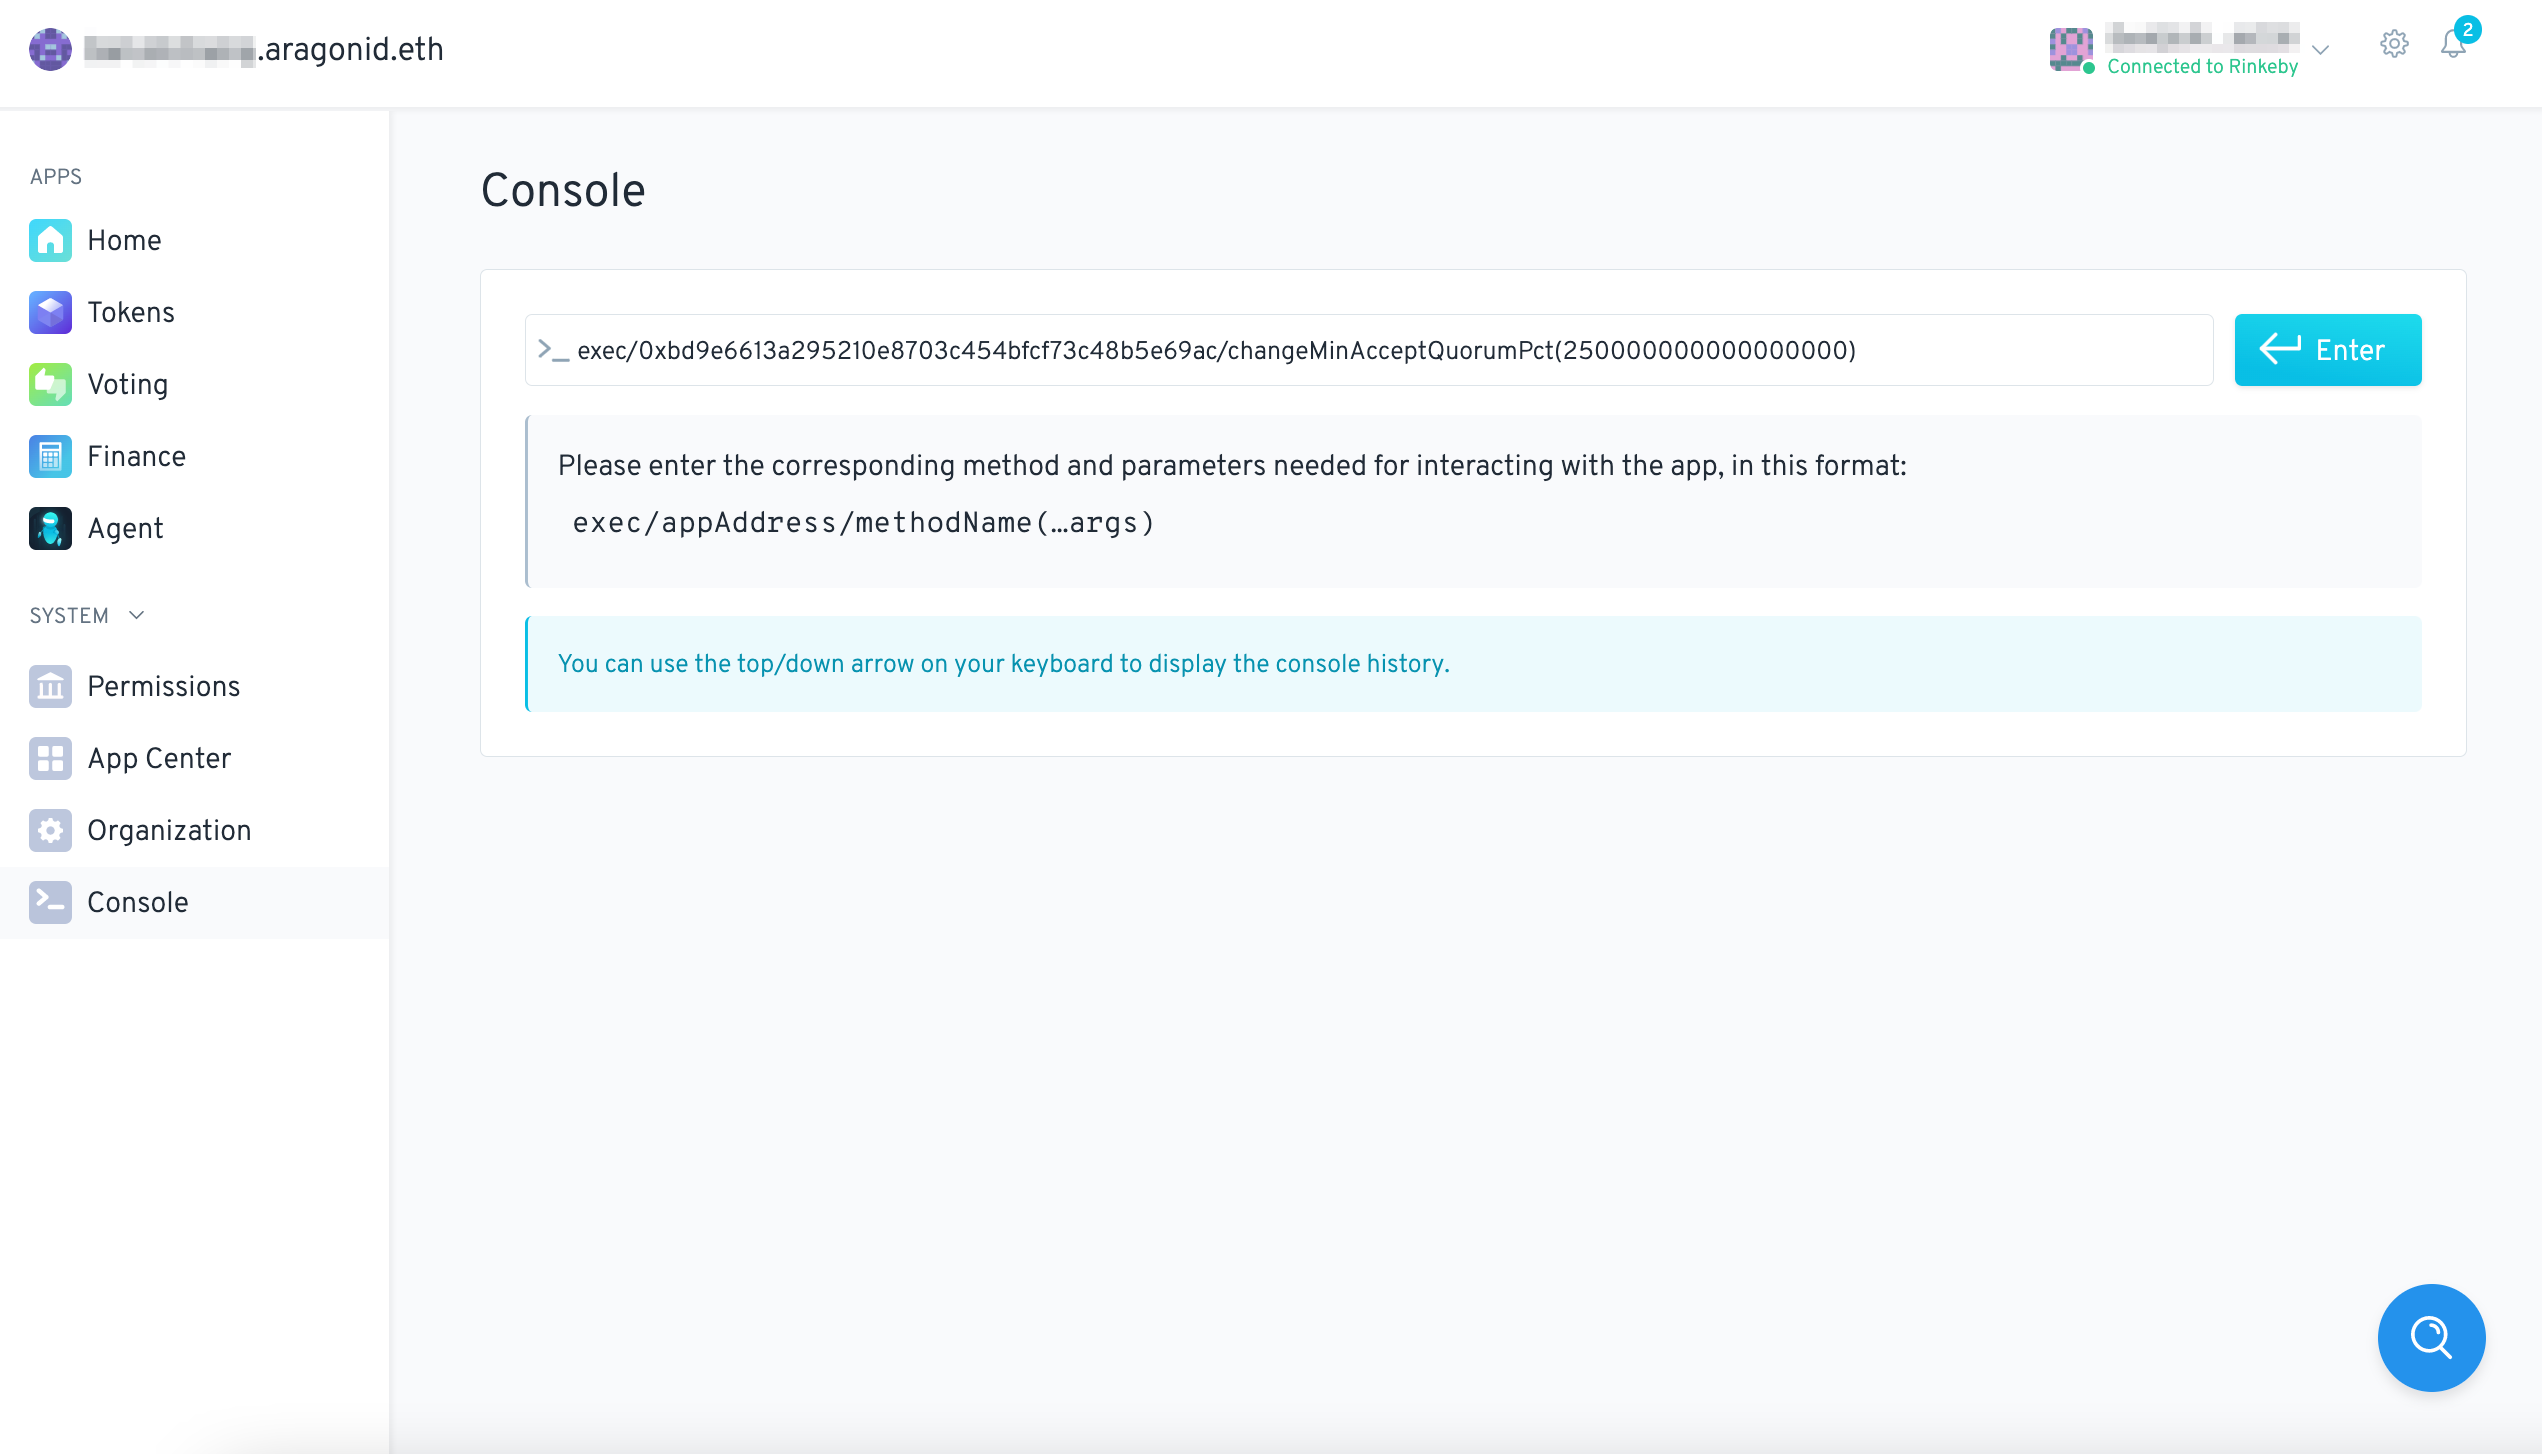Select Organization in the sidebar
The height and width of the screenshot is (1454, 2542).
[169, 830]
